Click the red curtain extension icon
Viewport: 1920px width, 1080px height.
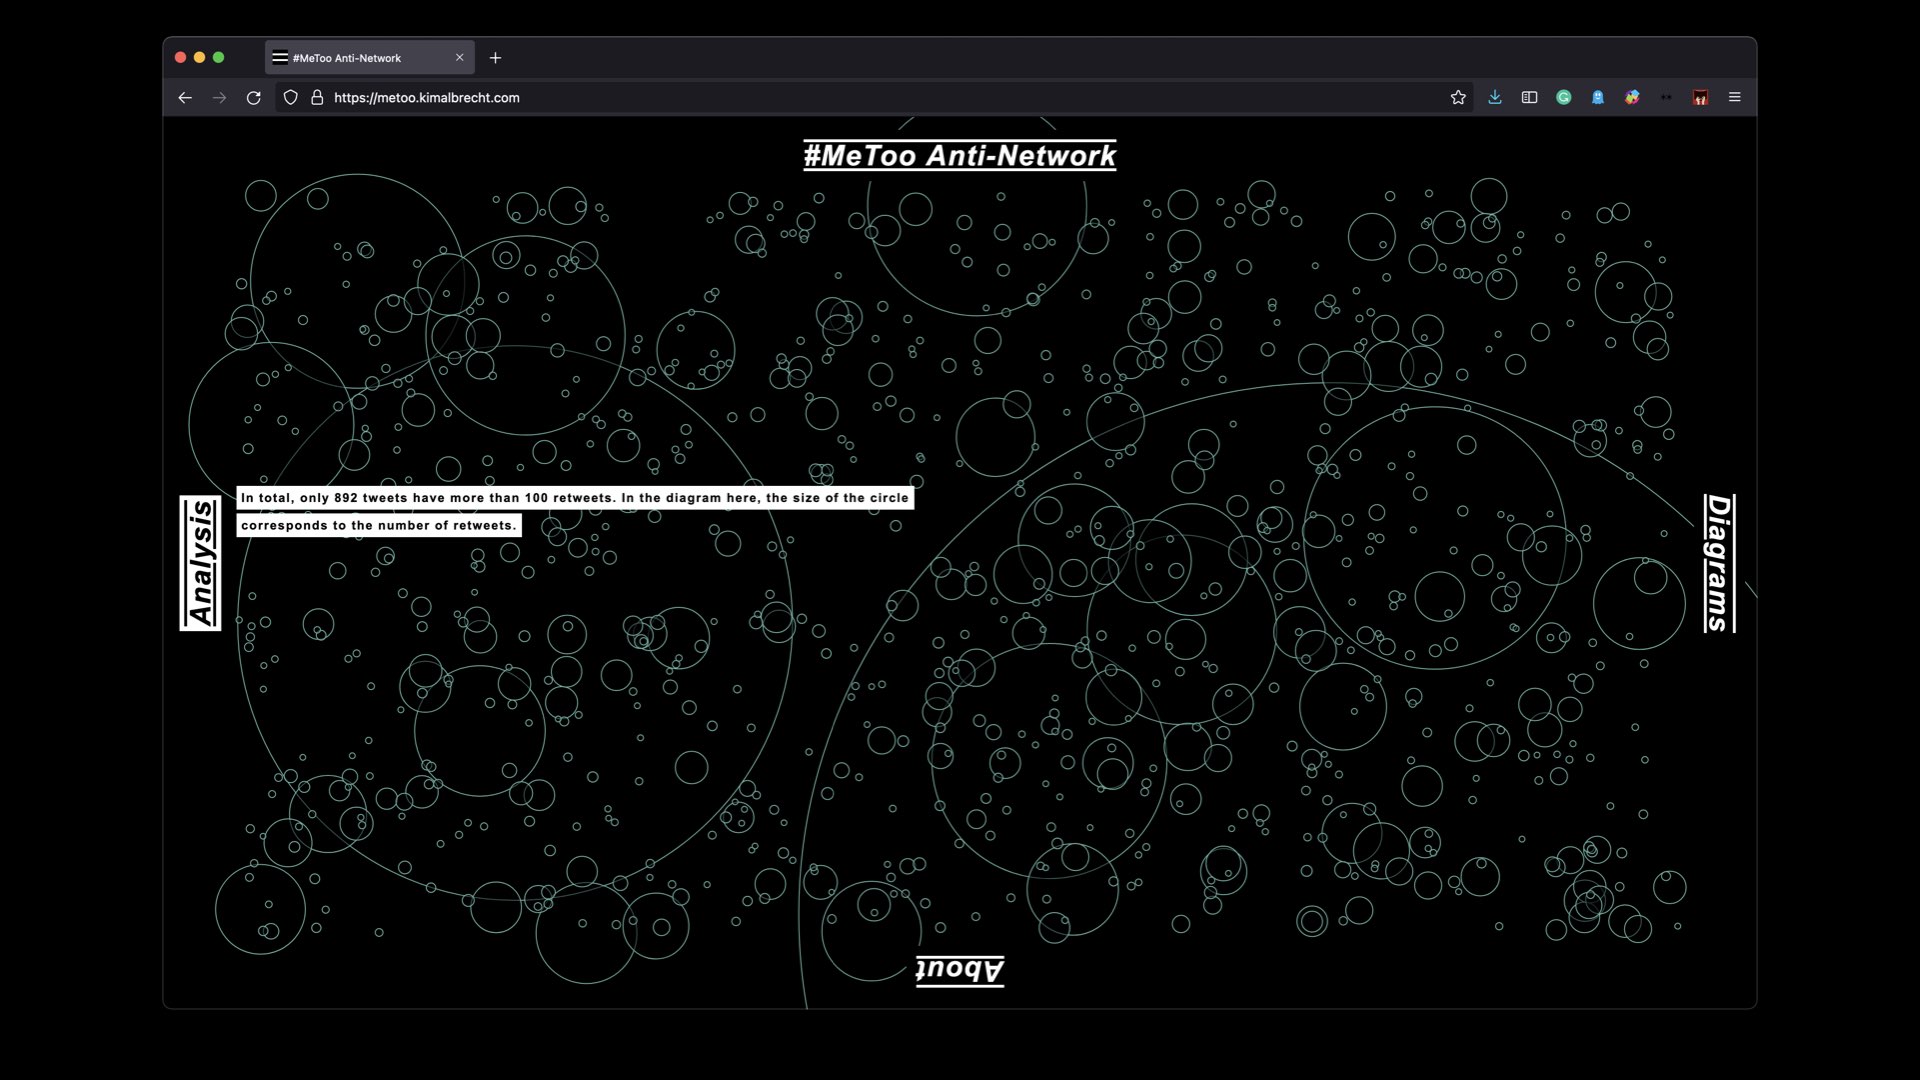pyautogui.click(x=1700, y=97)
